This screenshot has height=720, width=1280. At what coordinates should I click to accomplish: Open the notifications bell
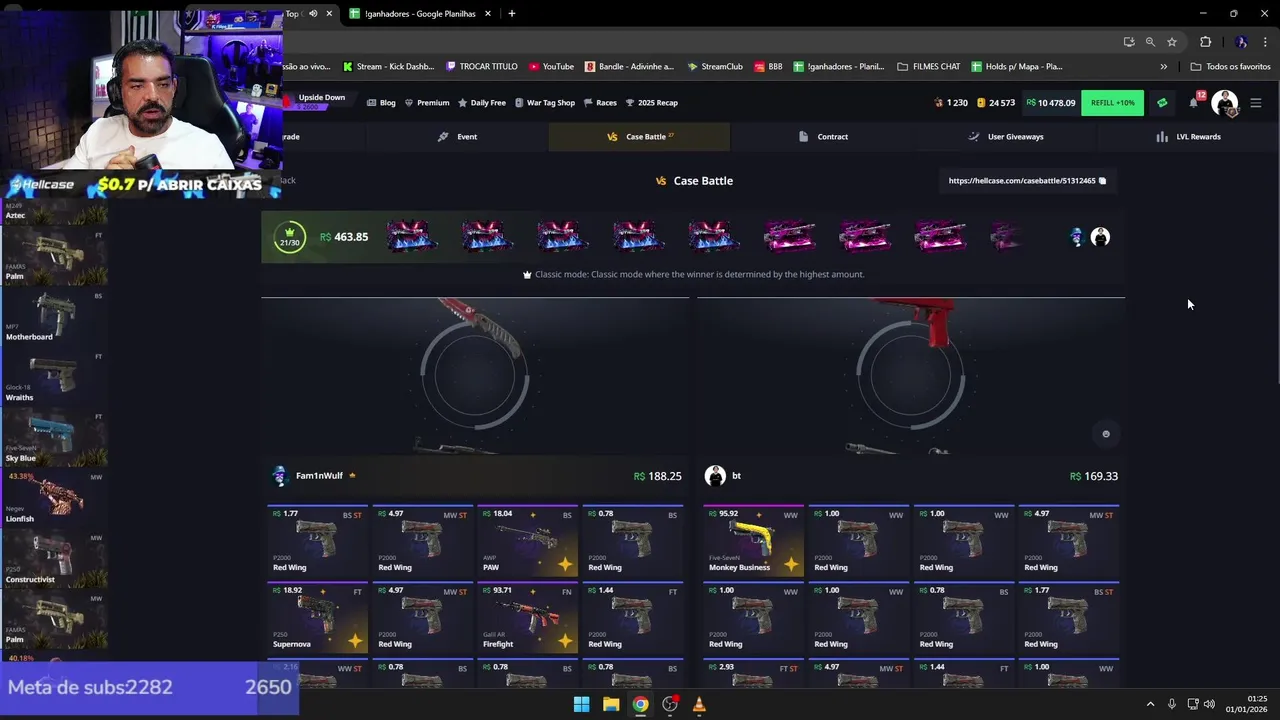click(1194, 102)
